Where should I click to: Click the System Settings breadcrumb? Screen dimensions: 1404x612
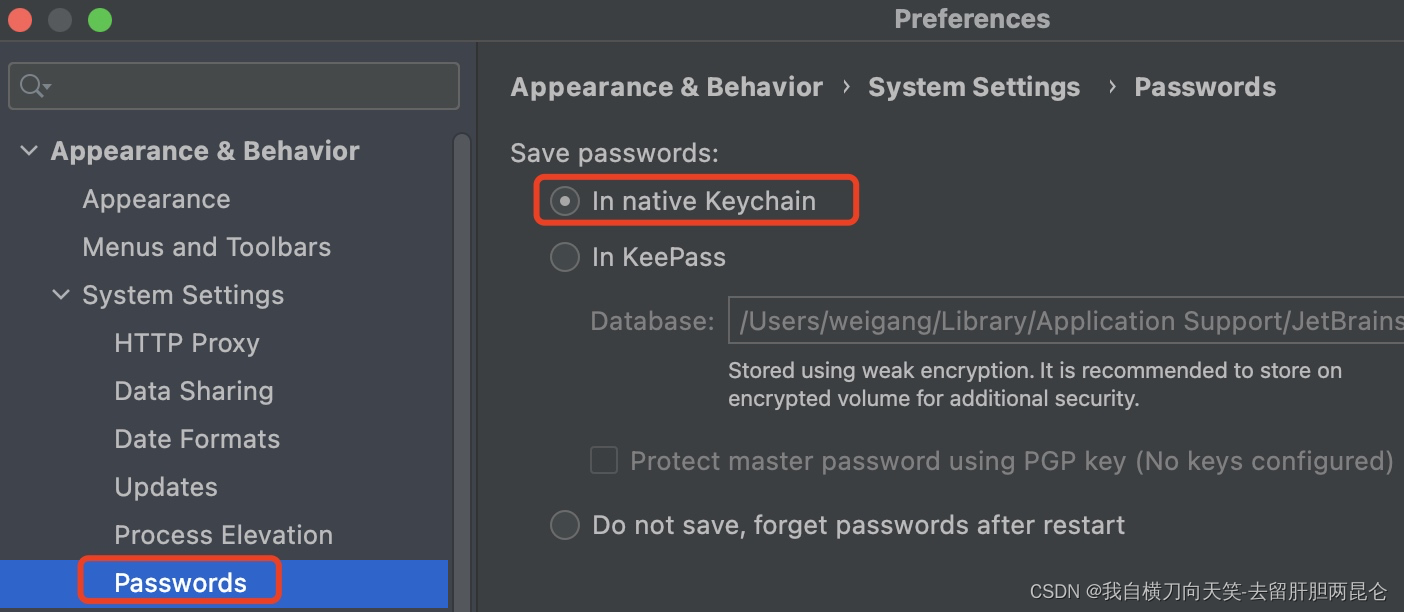point(974,87)
